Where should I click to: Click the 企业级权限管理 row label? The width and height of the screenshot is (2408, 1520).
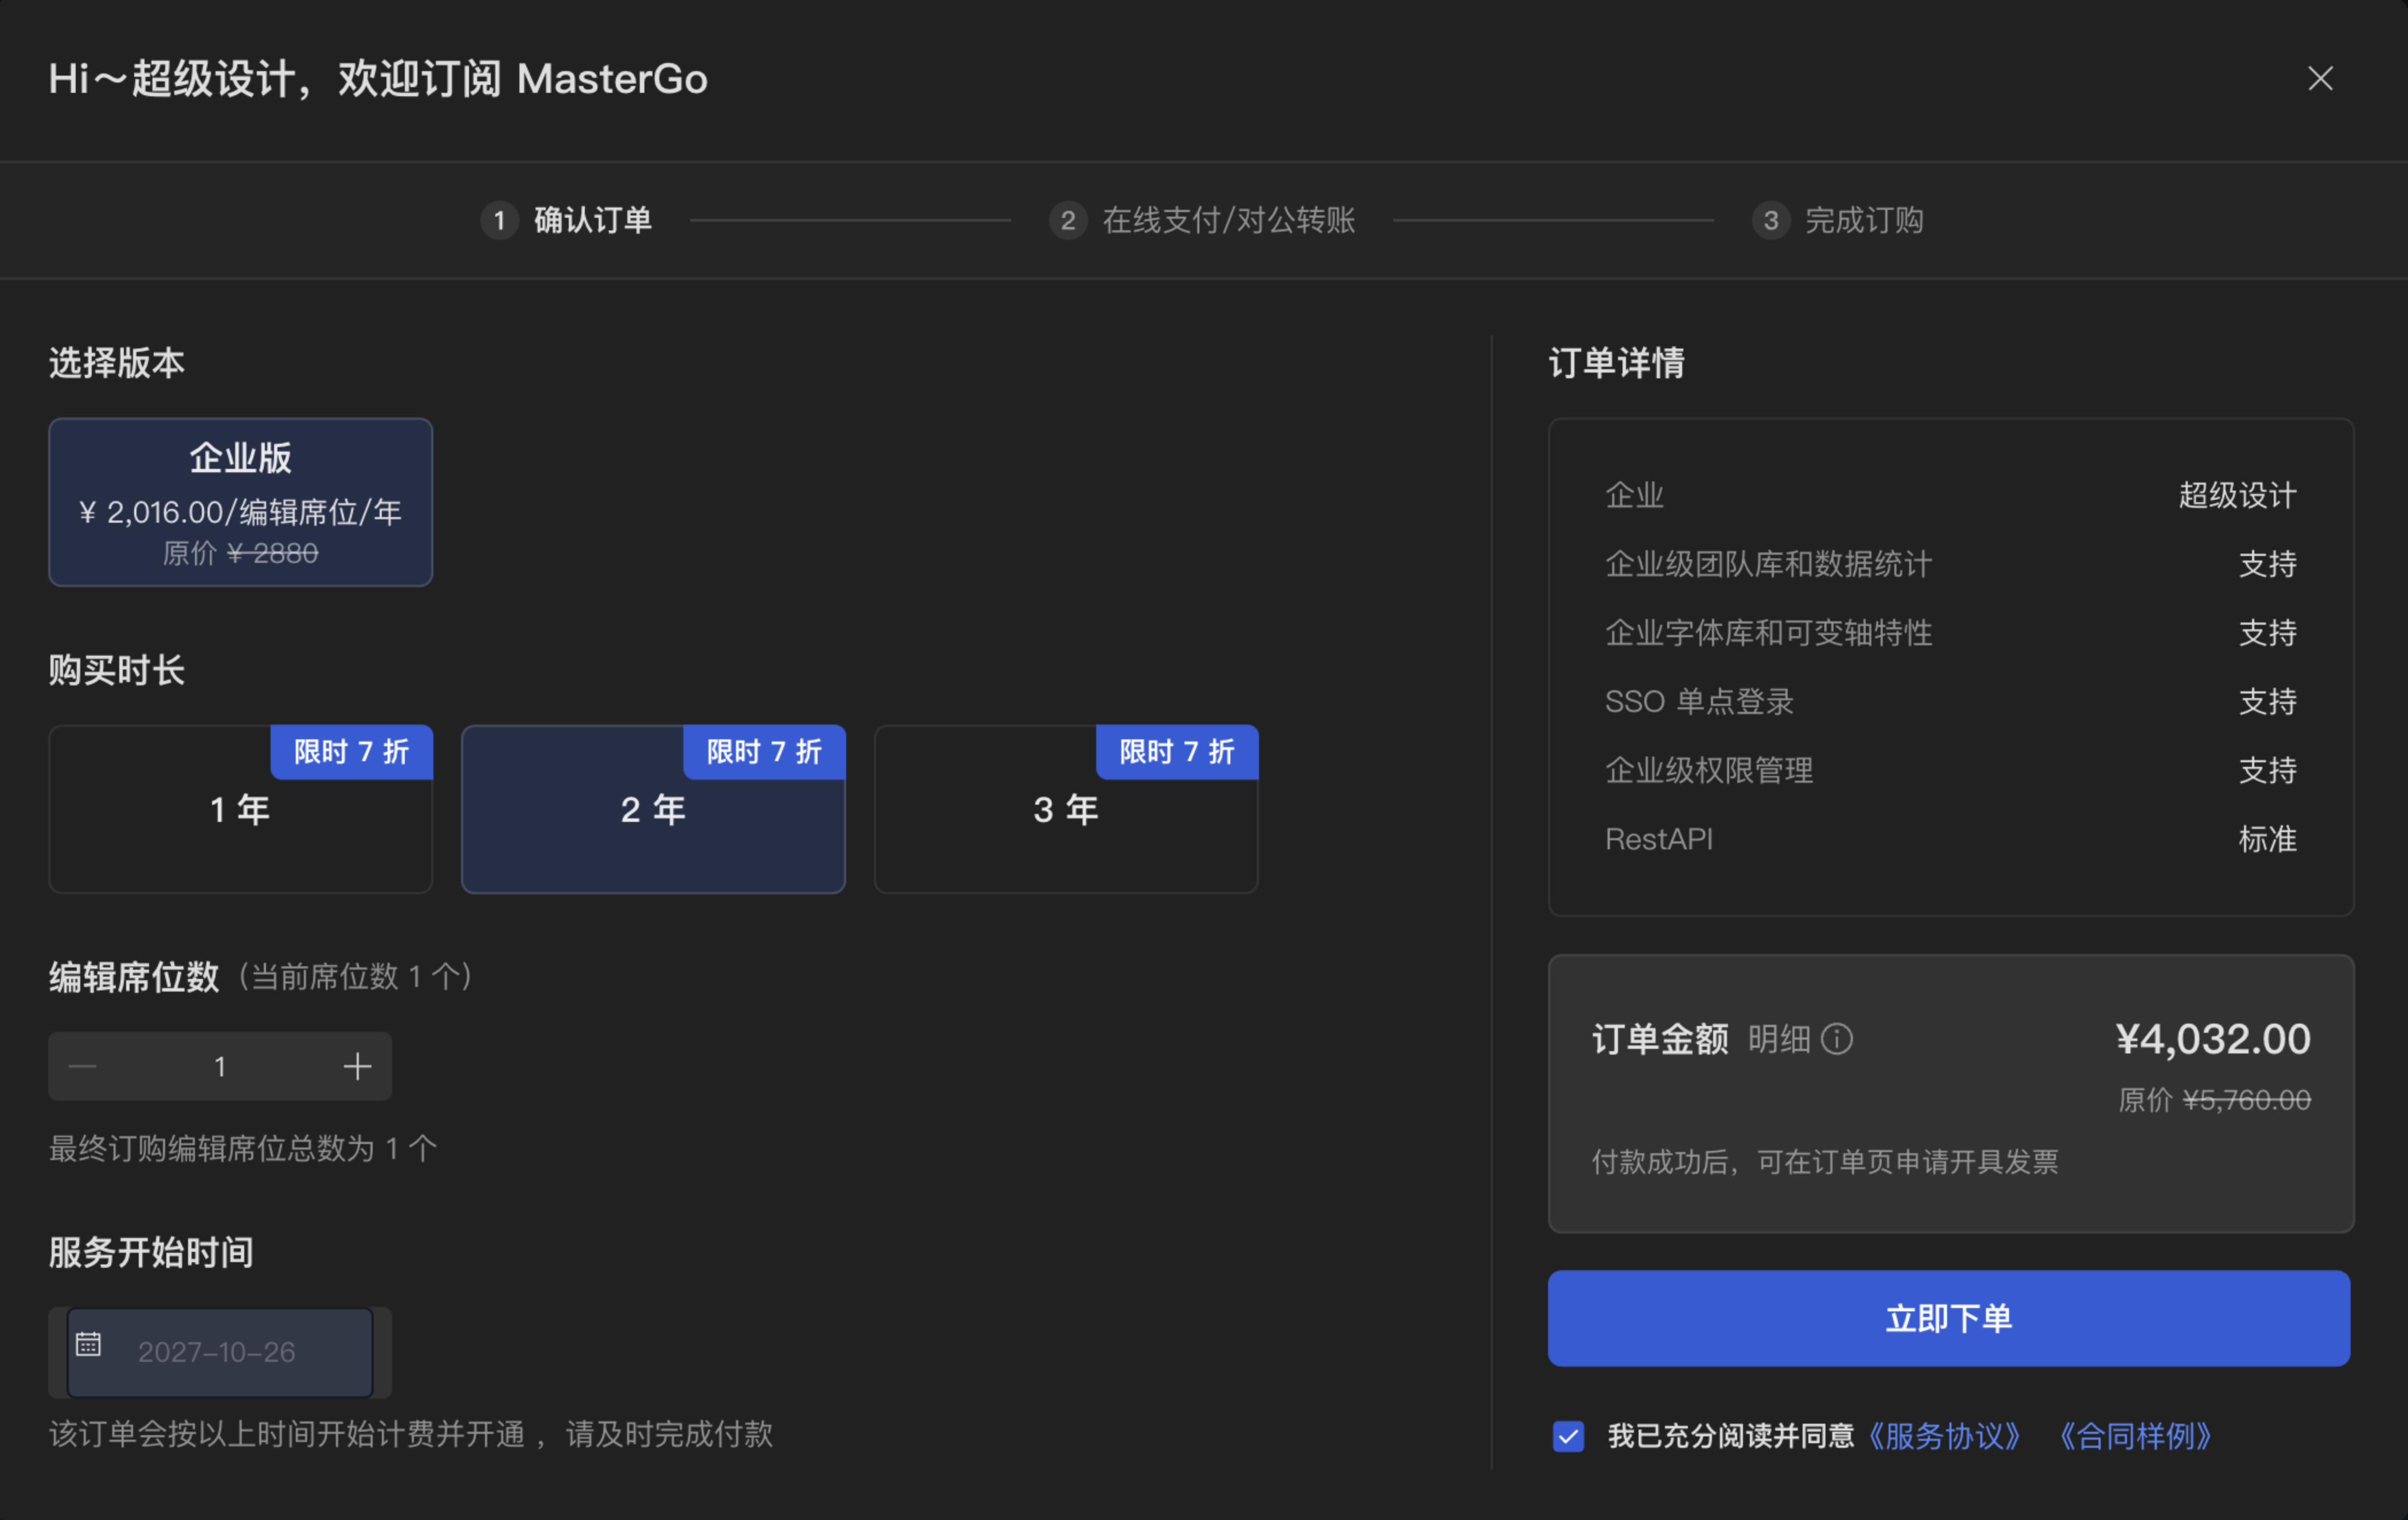point(1709,770)
